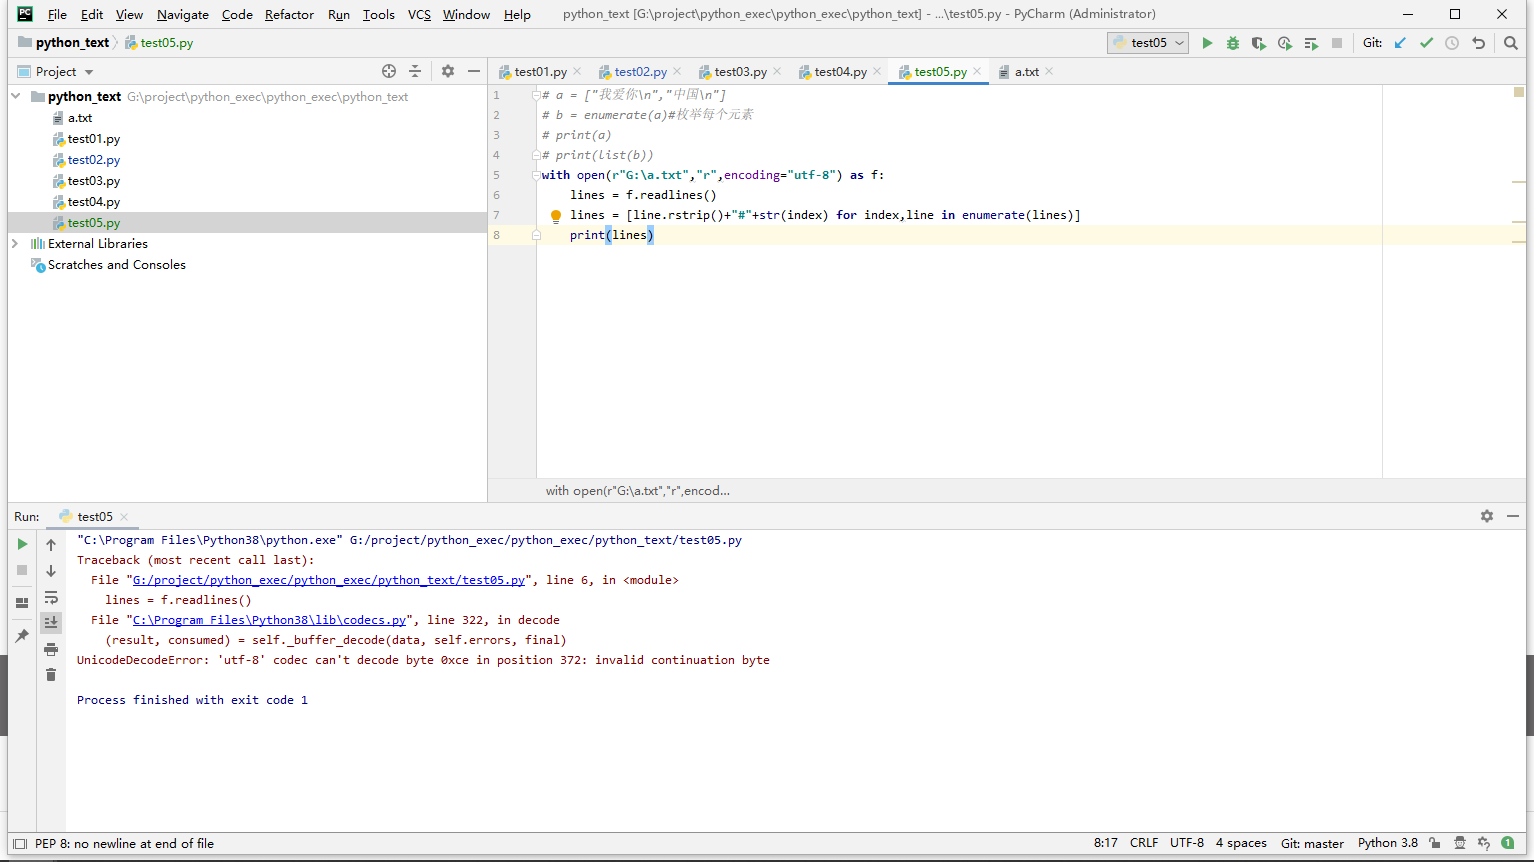The image size is (1534, 862).
Task: Print the Run console output
Action: [x=51, y=649]
